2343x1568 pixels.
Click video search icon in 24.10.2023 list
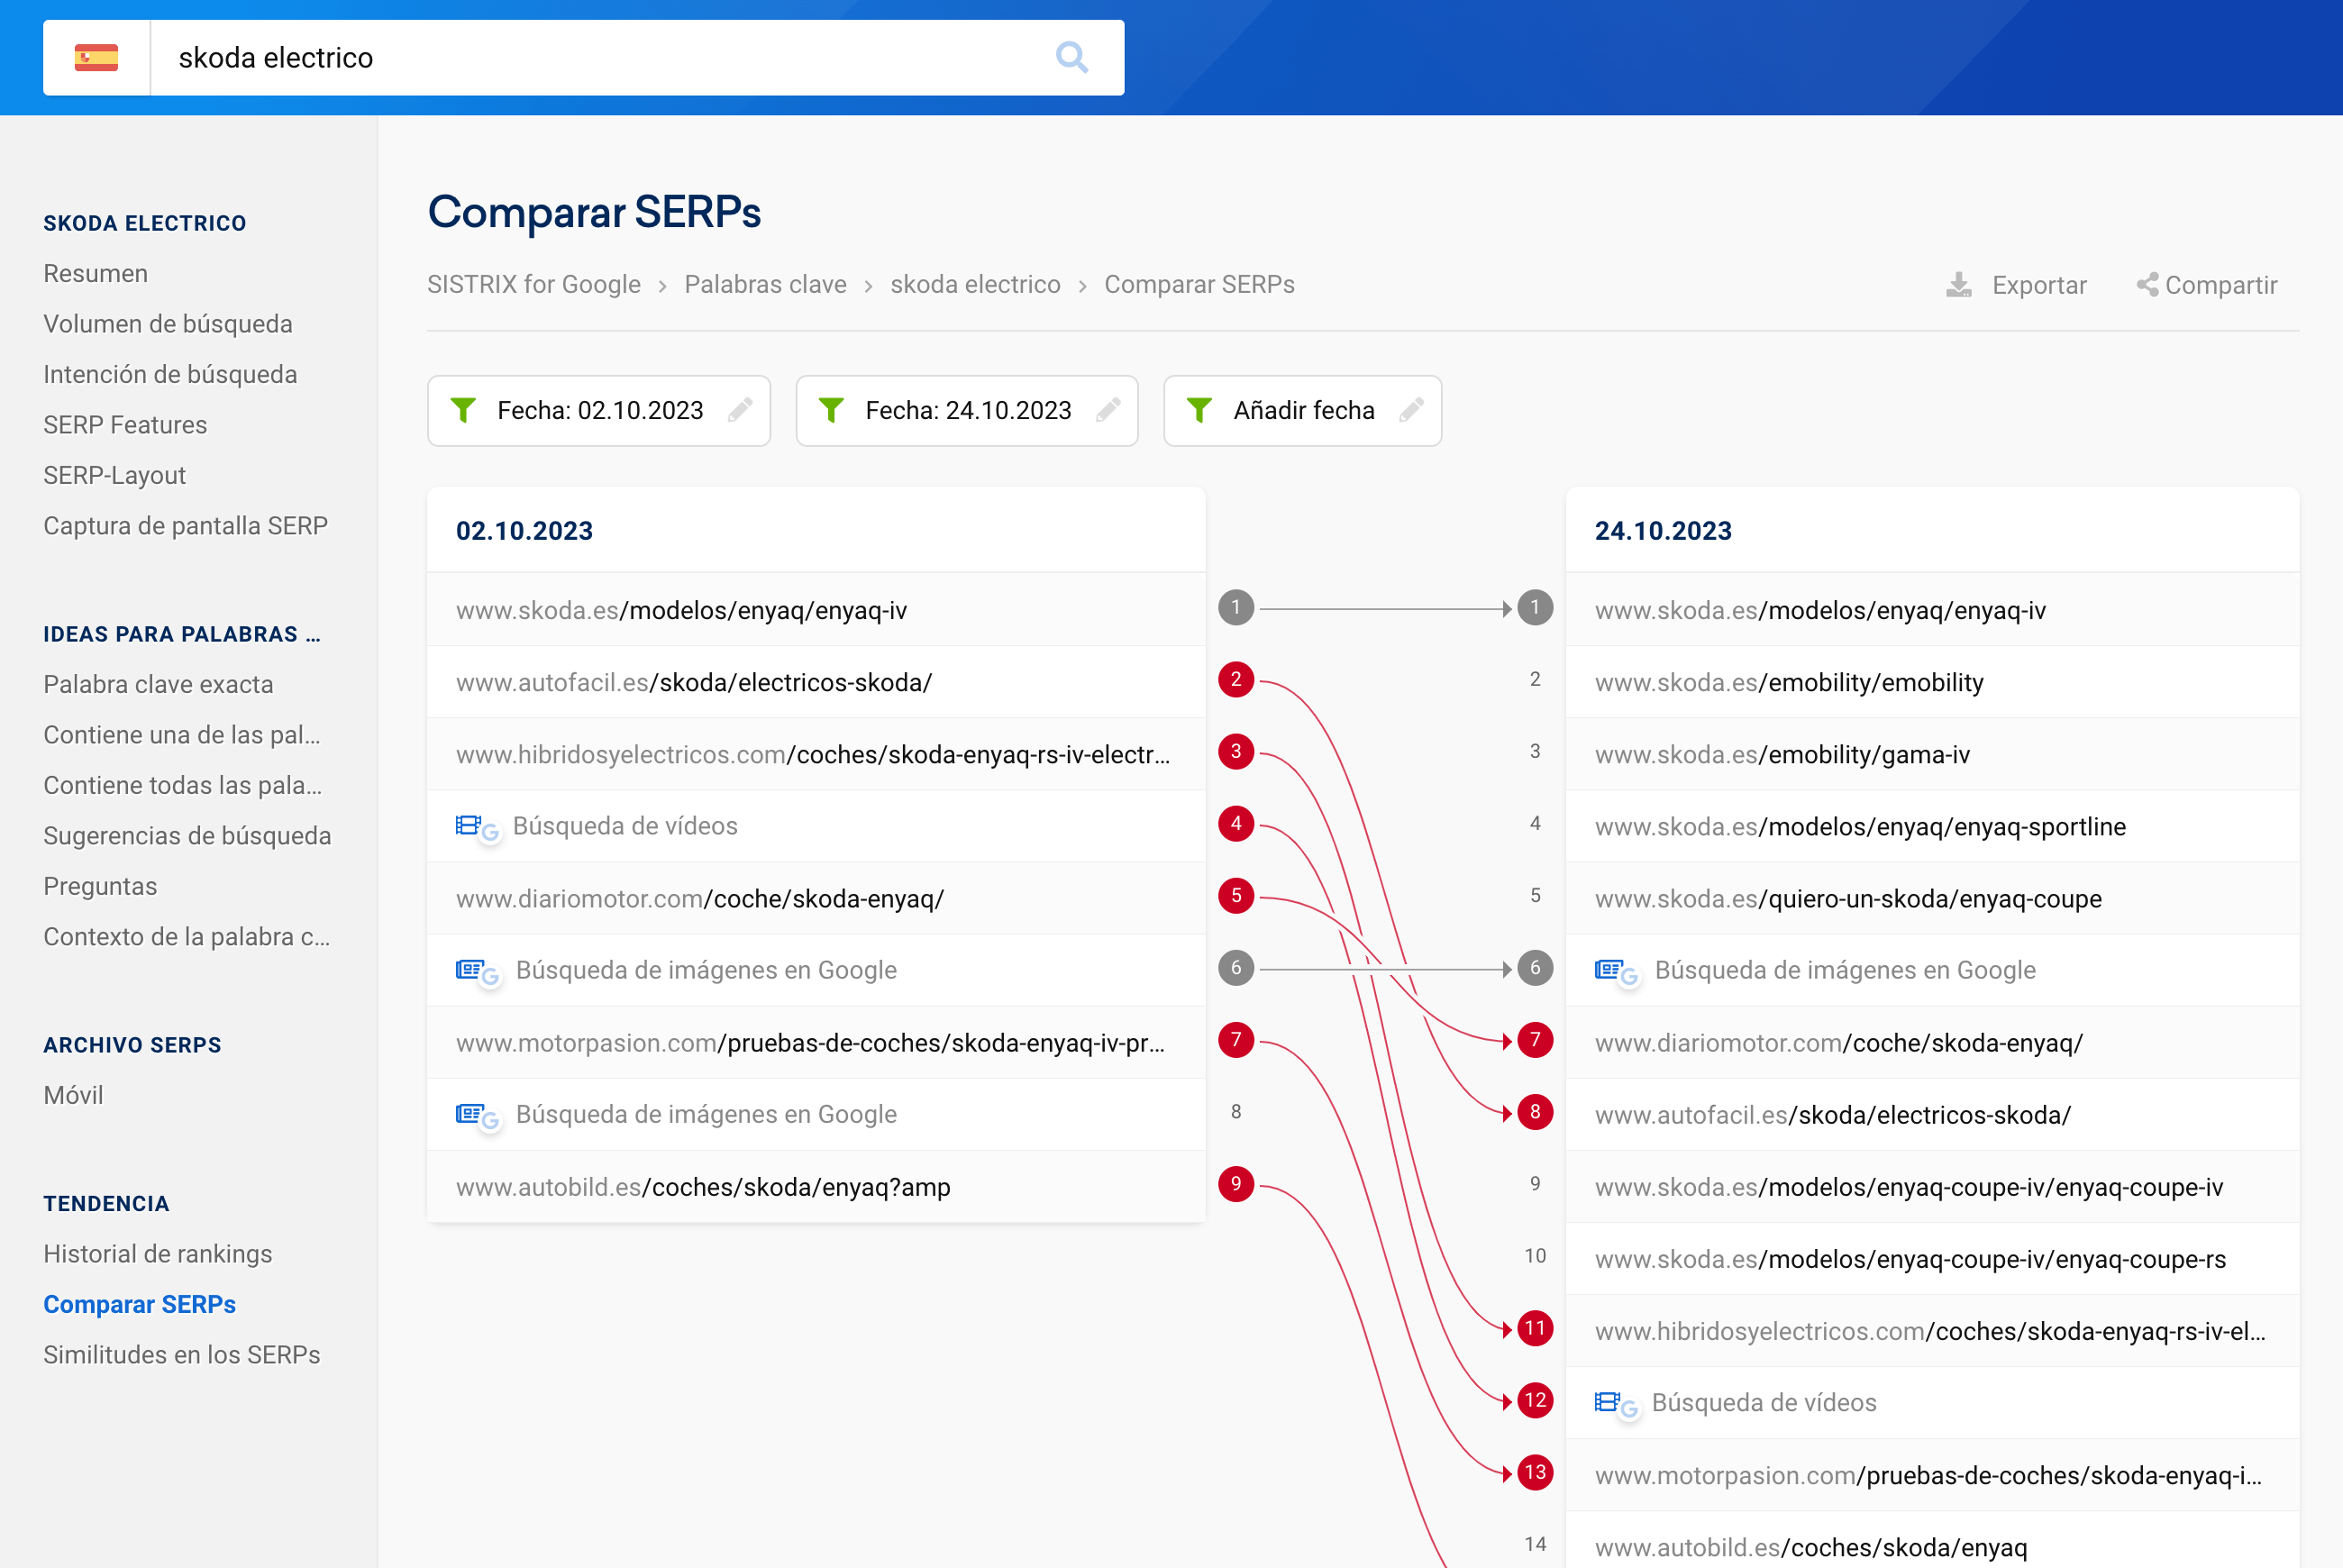click(x=1616, y=1403)
